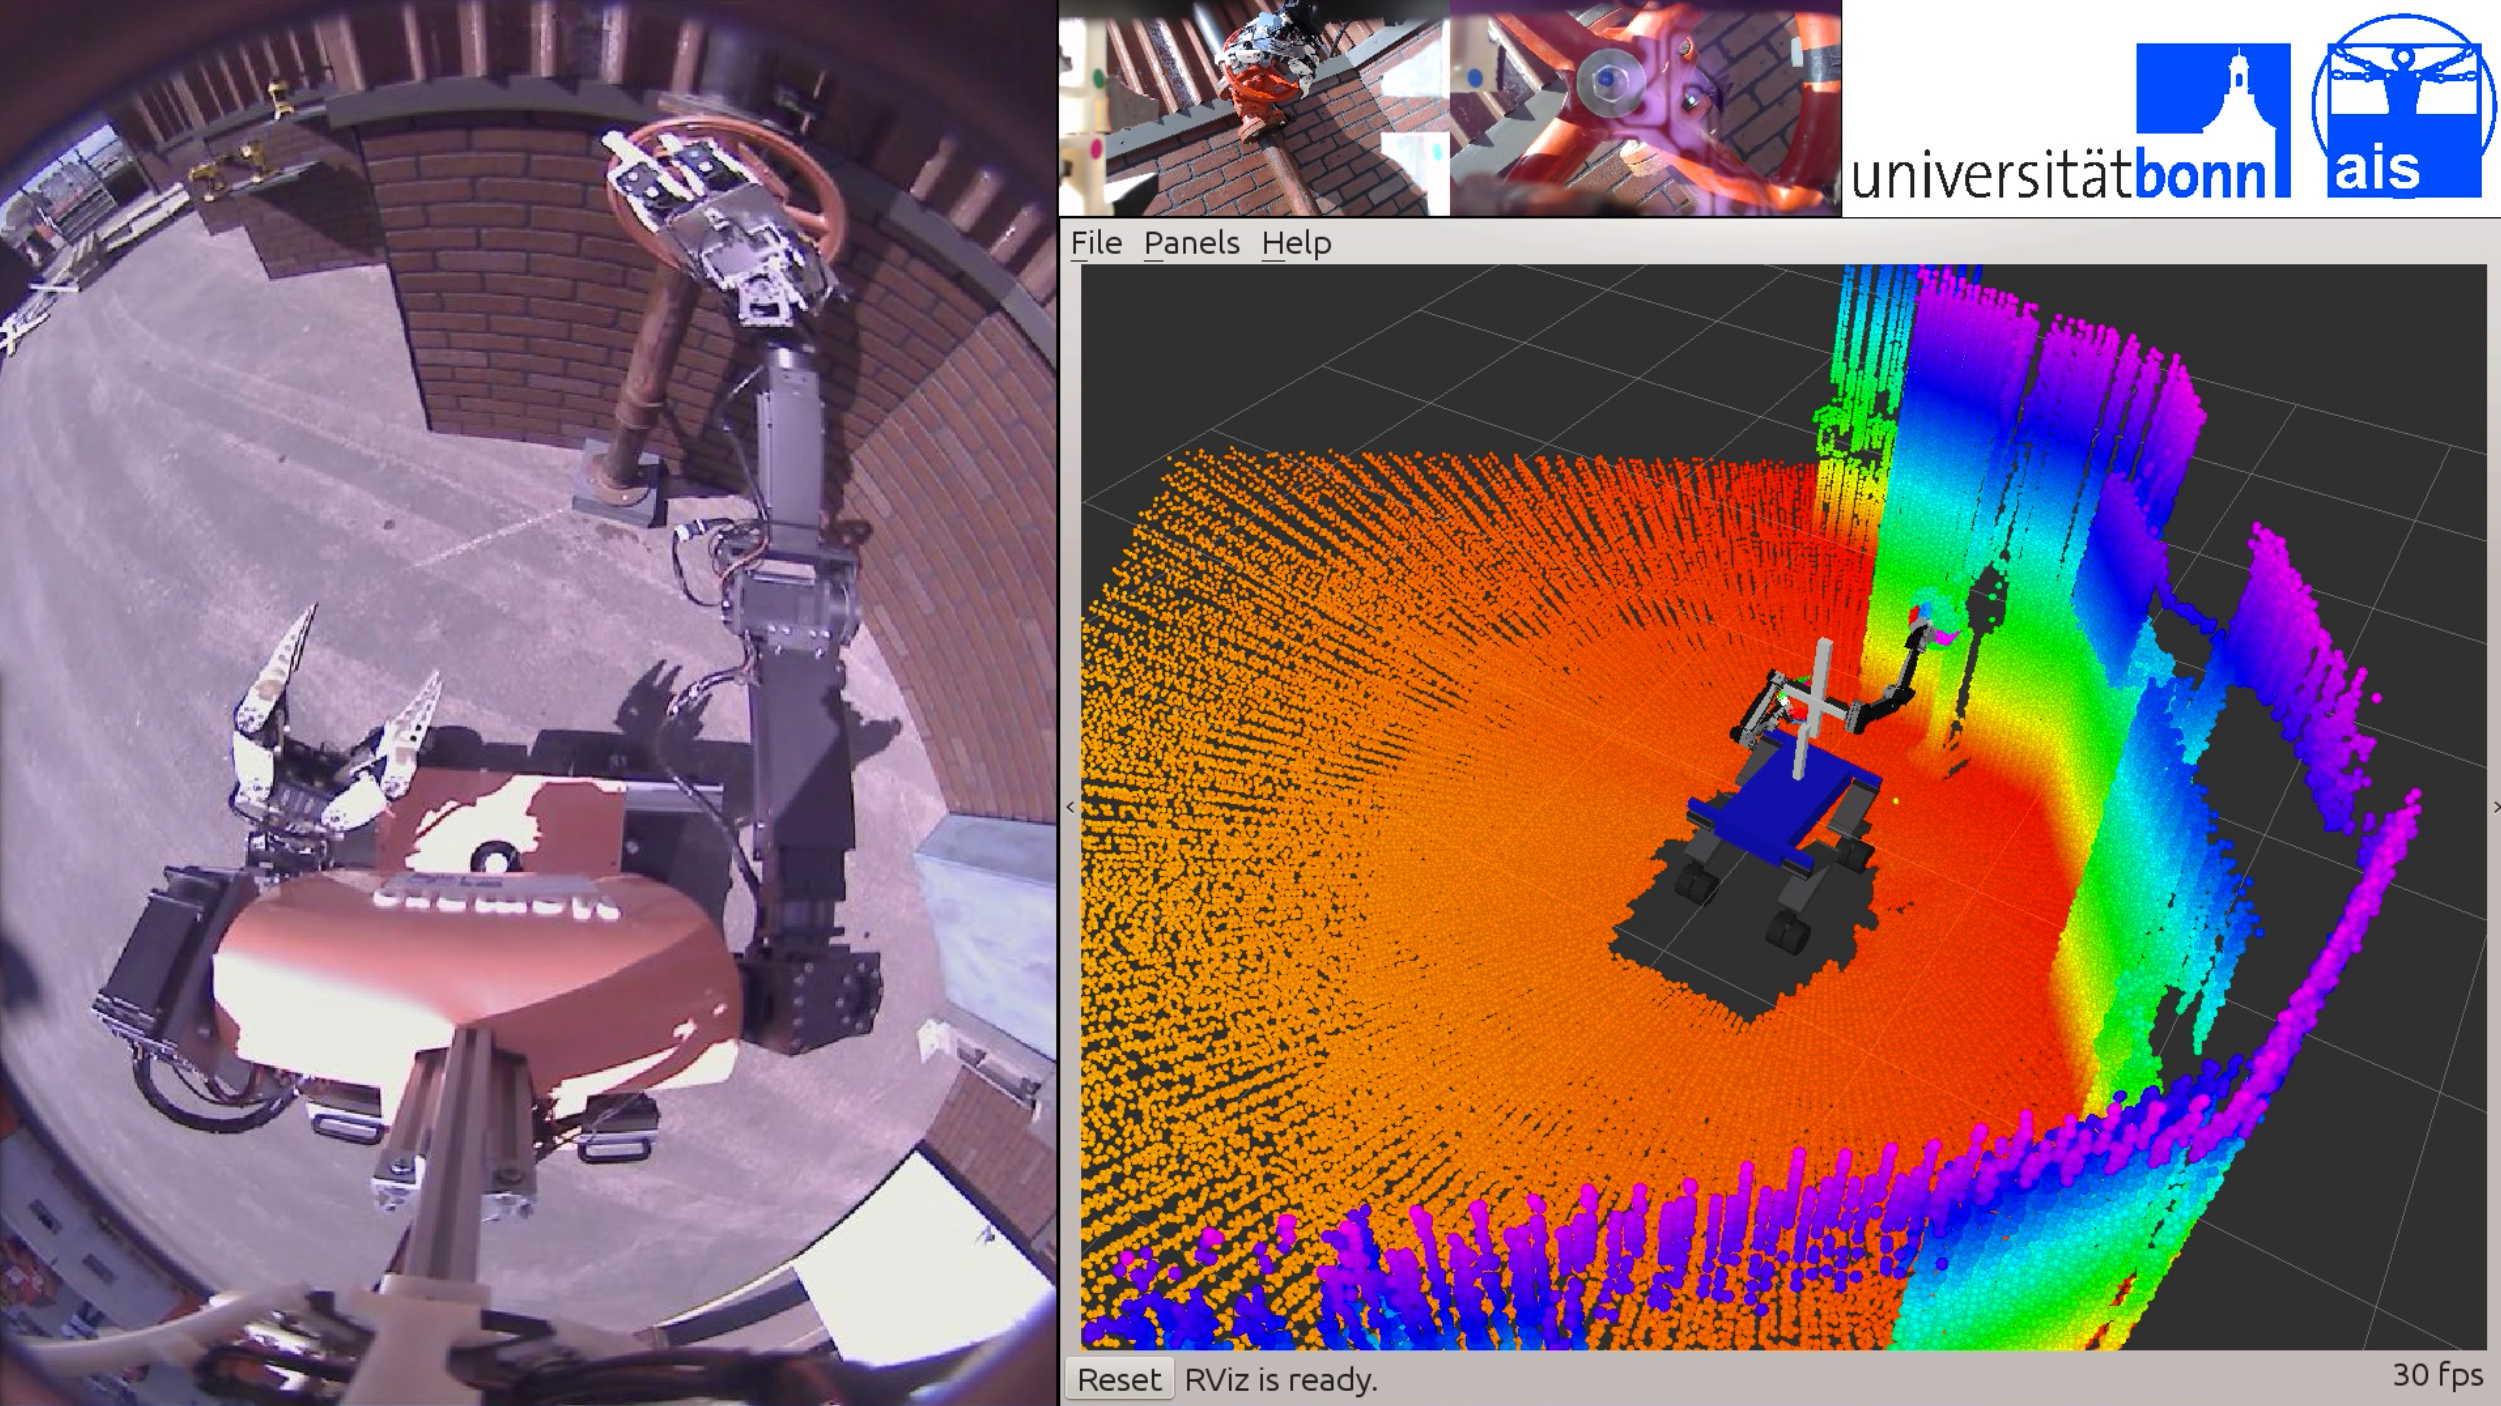Click the Universität Bonn building logo

pos(2213,120)
